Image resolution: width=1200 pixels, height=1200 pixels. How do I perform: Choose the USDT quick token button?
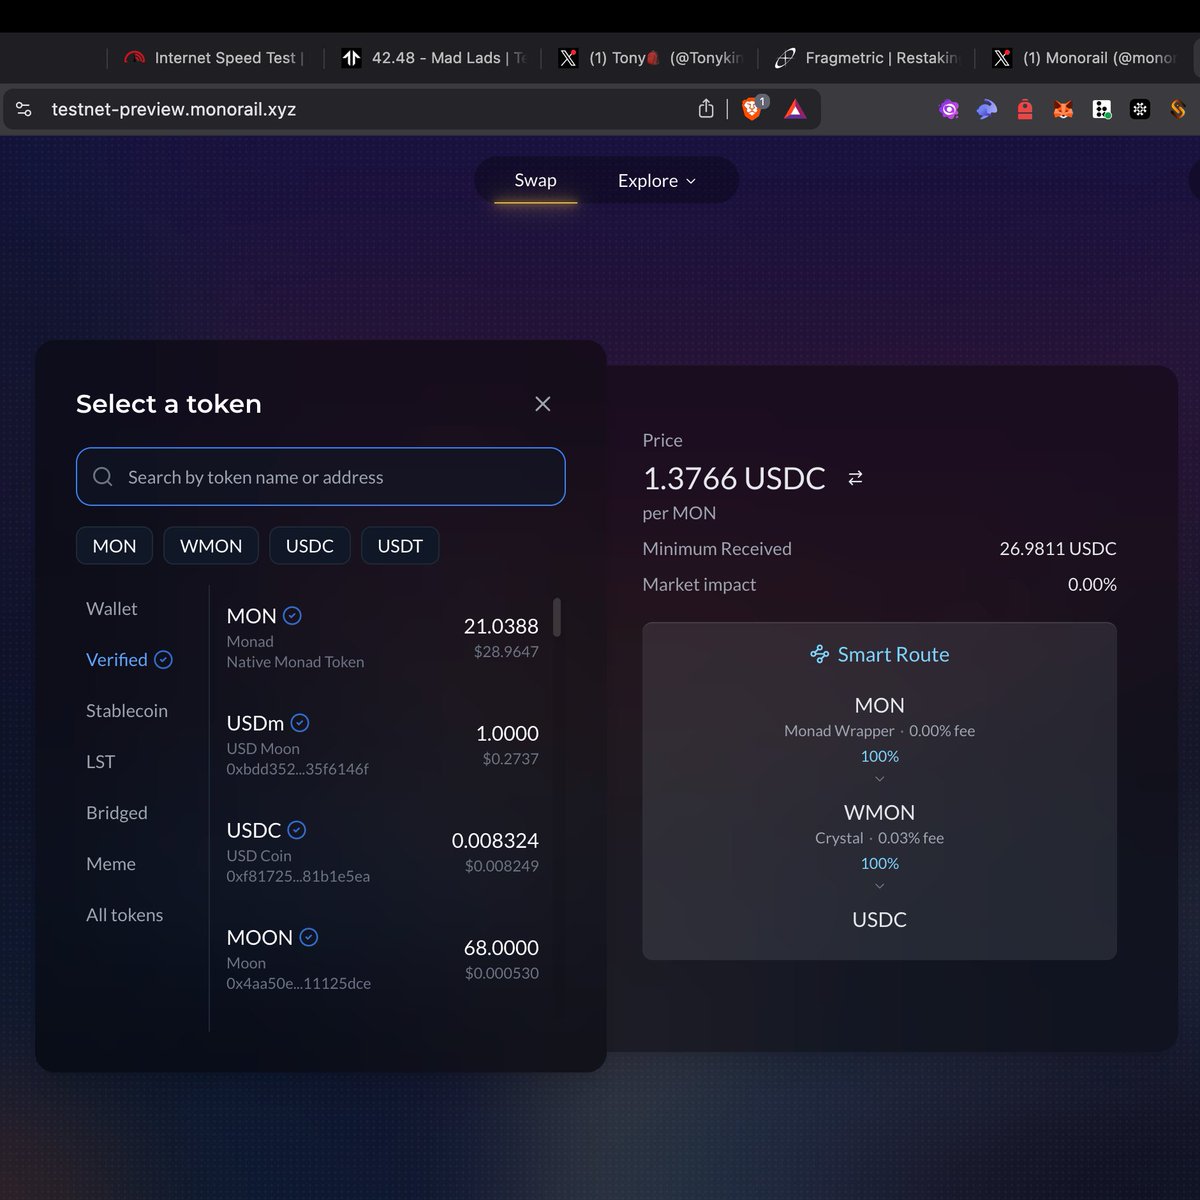[399, 545]
